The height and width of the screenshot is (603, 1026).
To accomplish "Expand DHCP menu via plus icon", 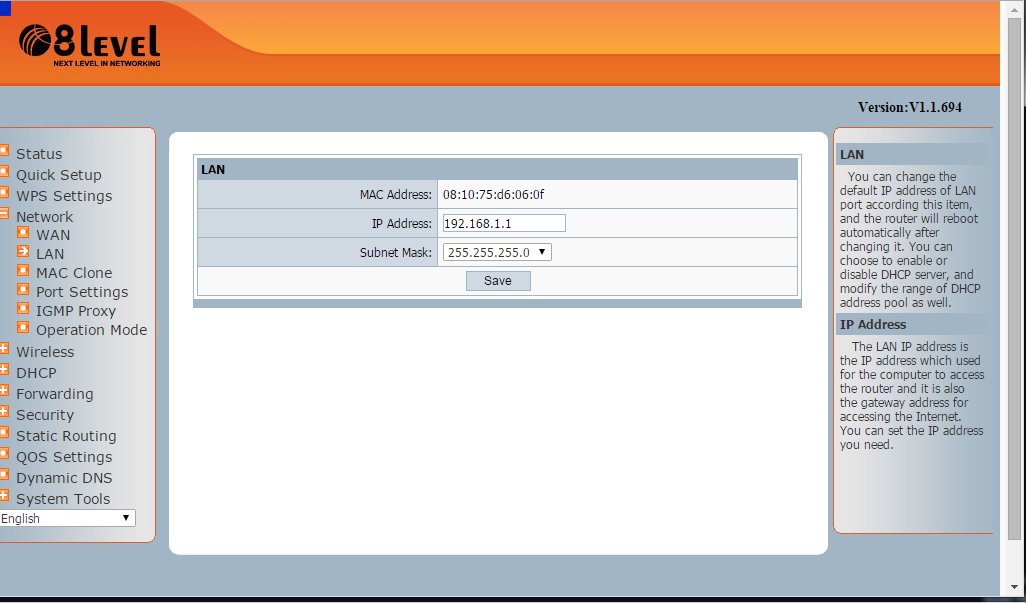I will tap(4, 370).
